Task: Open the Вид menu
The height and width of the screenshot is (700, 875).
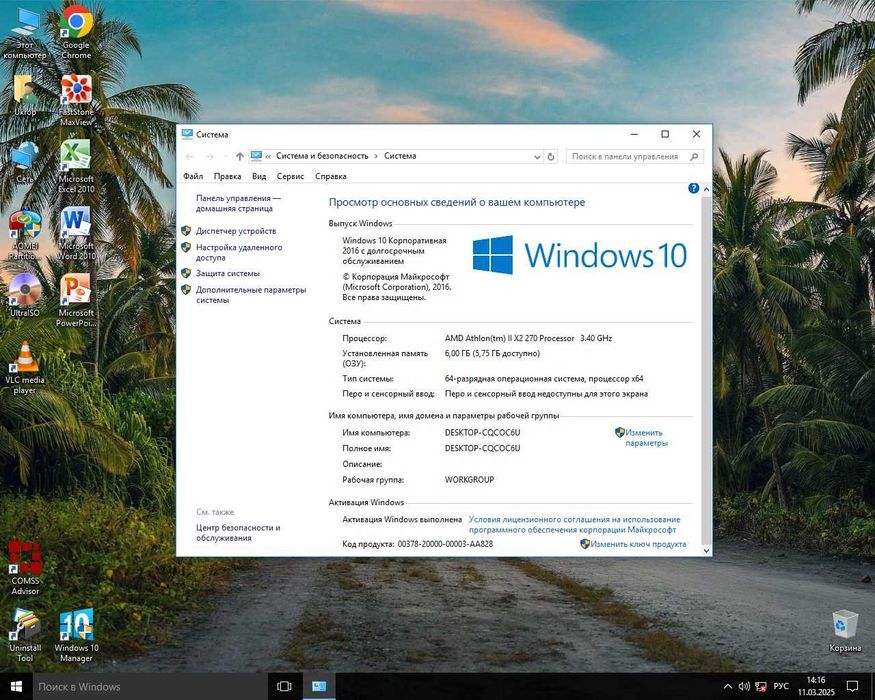Action: coord(259,176)
